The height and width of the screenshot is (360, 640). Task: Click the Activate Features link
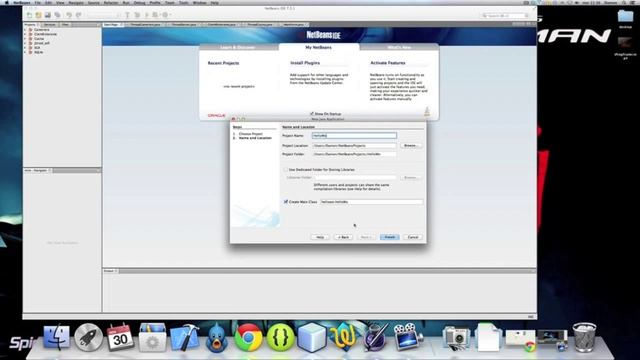click(x=388, y=63)
